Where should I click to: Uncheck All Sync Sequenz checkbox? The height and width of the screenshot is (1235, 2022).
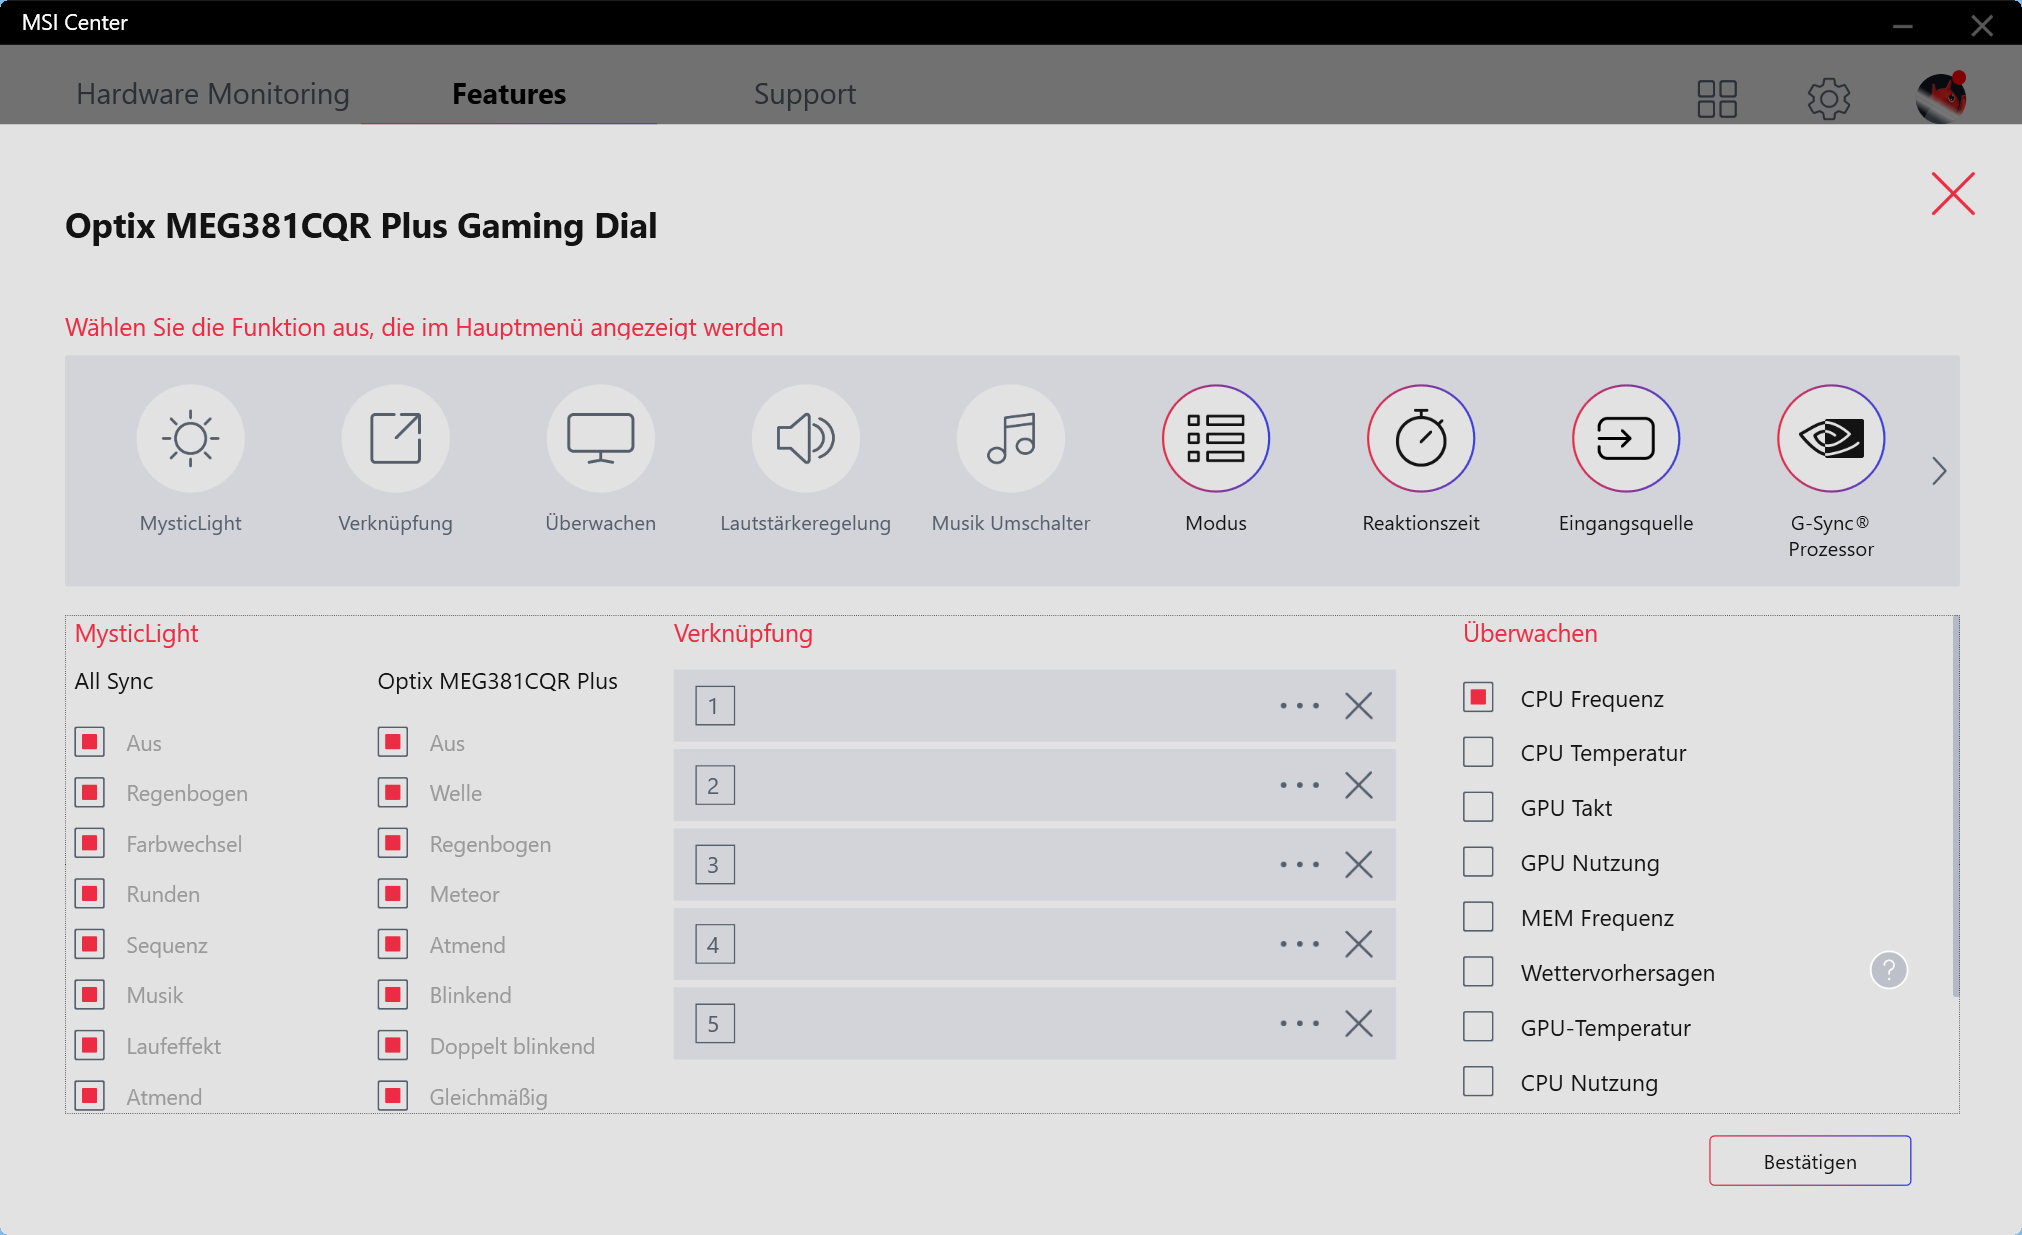point(90,944)
